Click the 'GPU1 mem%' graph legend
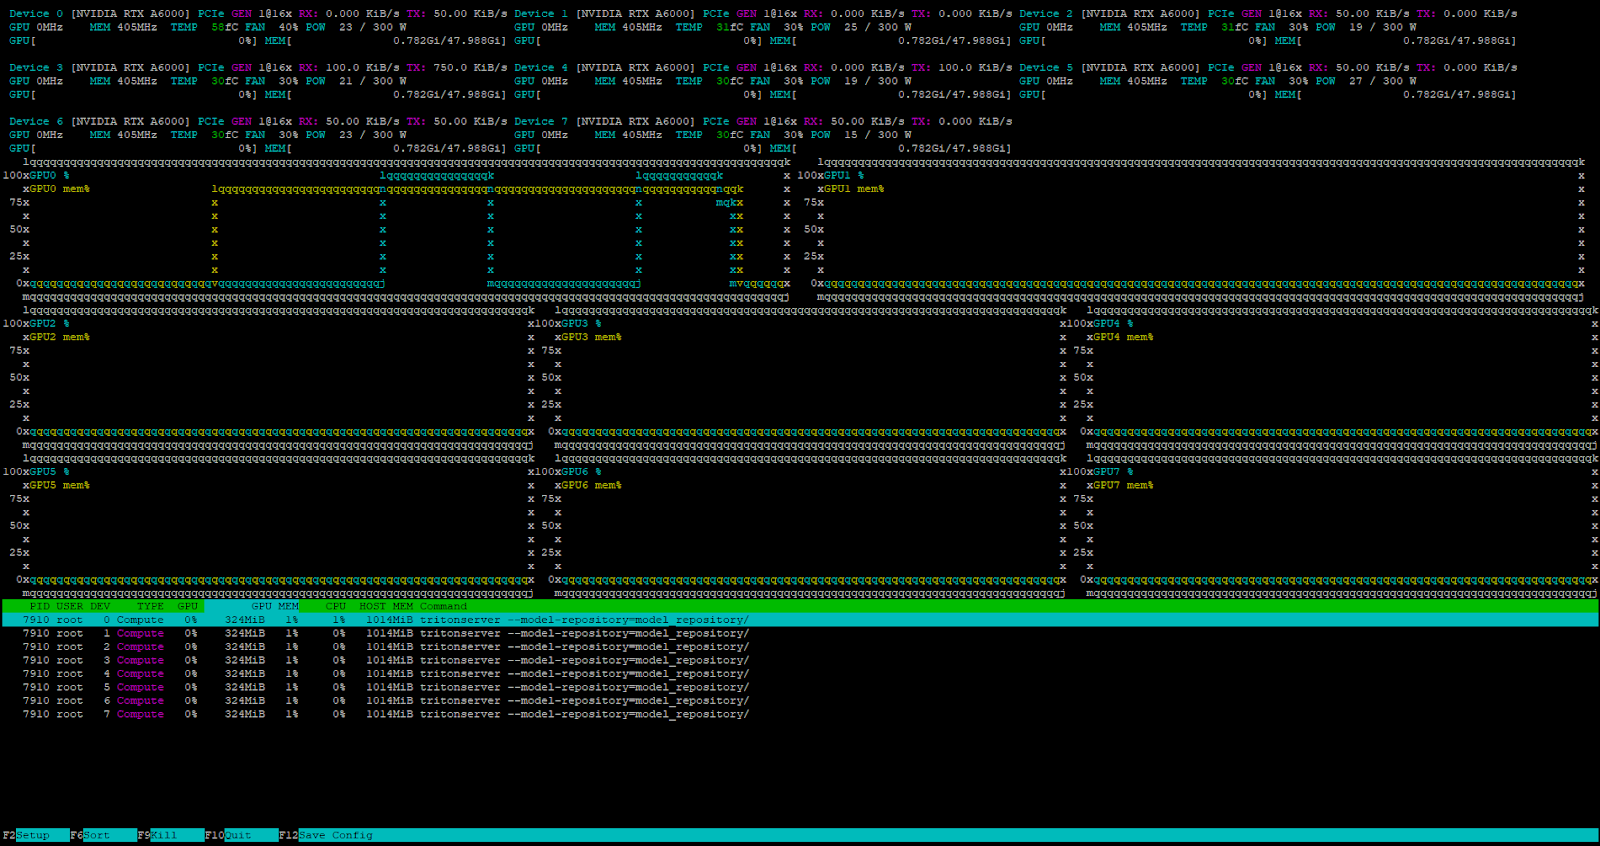 (854, 189)
